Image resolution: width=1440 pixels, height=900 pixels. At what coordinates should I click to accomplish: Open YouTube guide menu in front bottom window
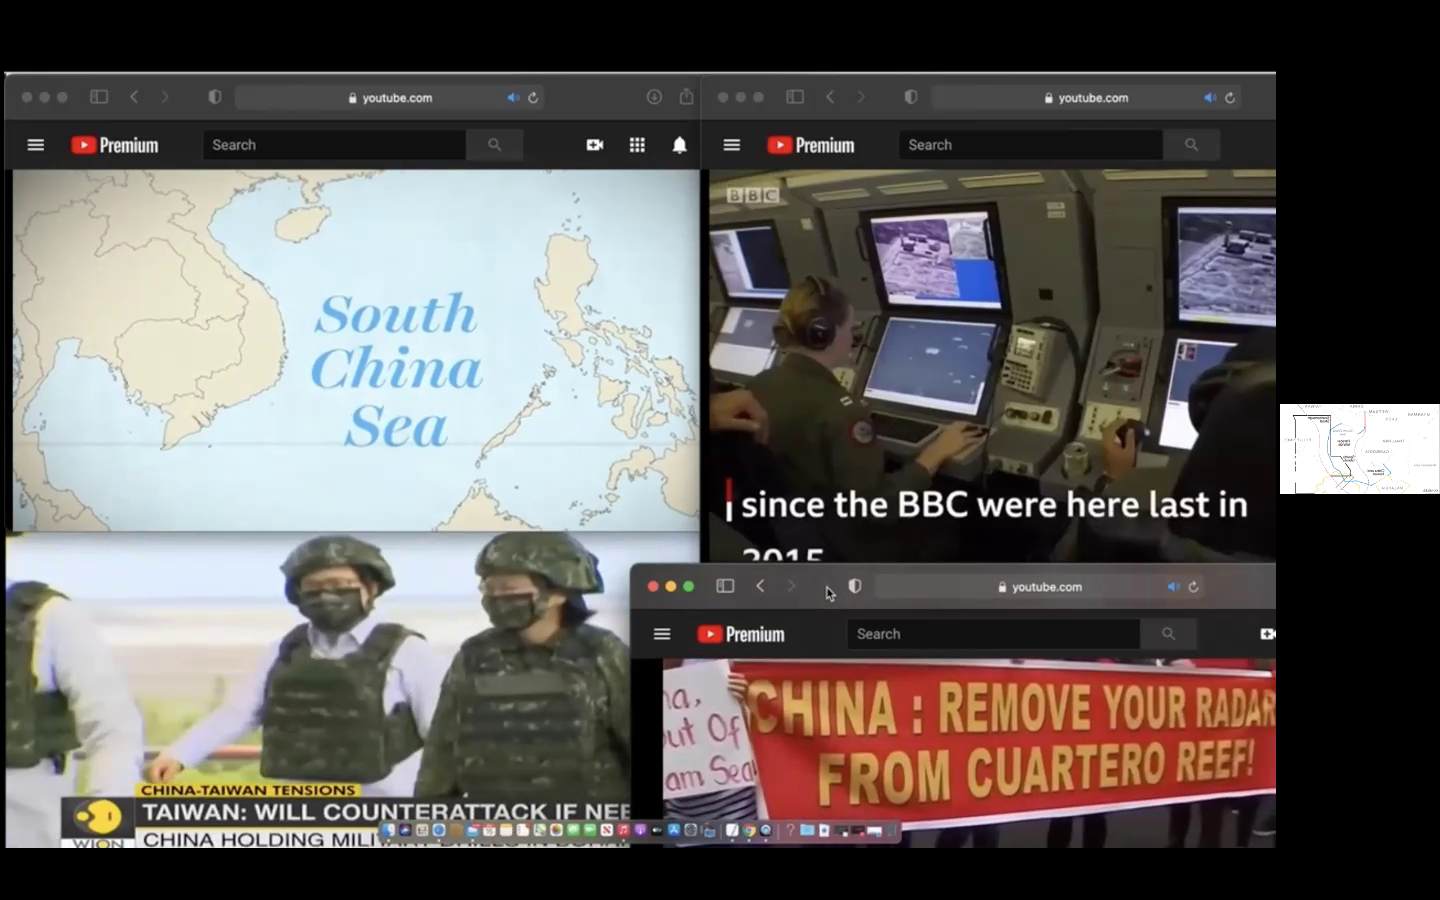pos(662,634)
